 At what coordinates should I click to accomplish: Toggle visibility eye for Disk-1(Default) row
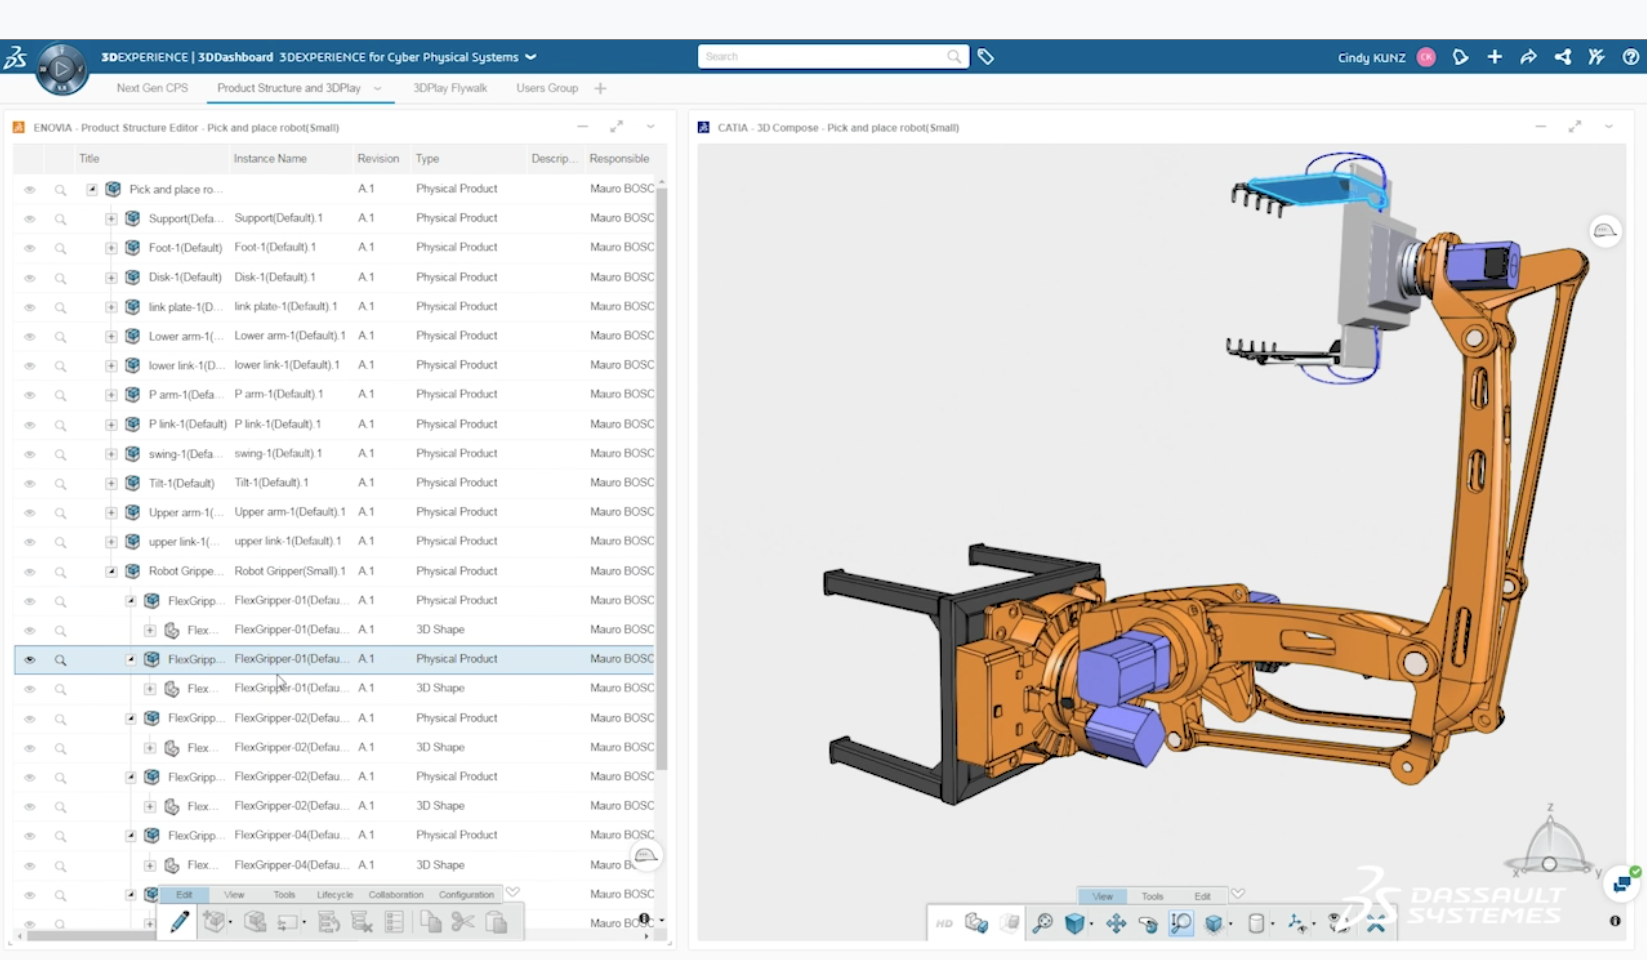(x=29, y=277)
